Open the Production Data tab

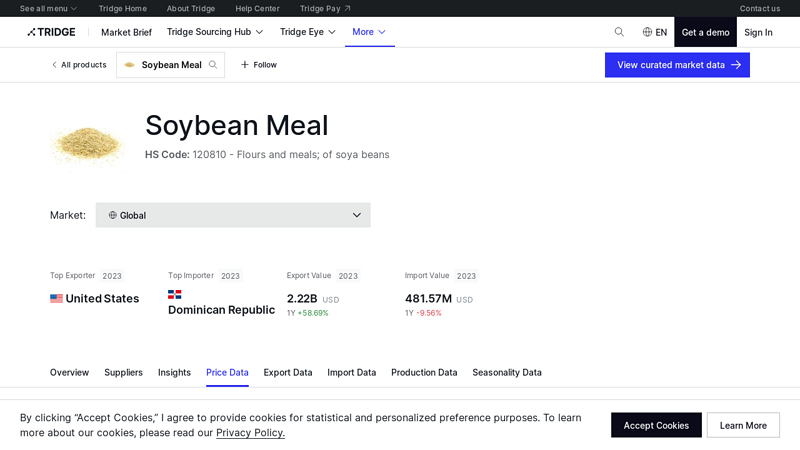coord(424,372)
